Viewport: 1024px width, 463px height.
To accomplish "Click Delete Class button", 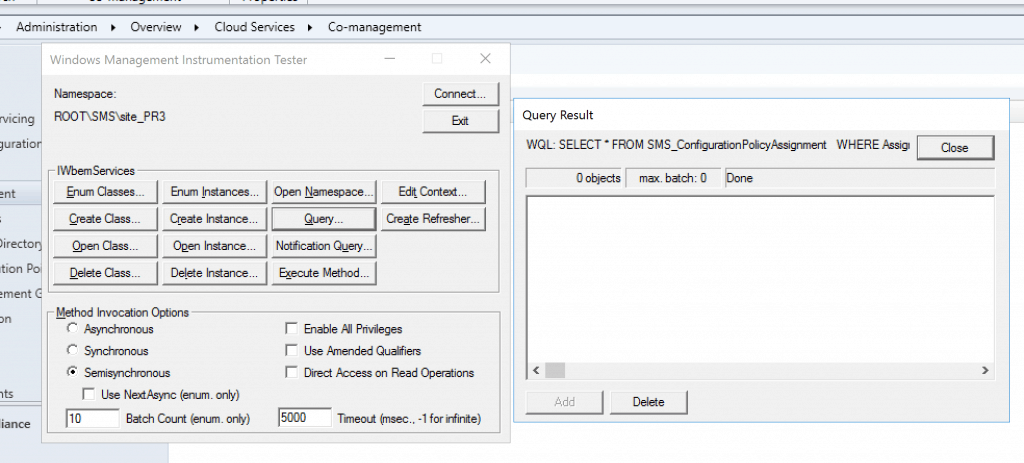I will (x=104, y=273).
